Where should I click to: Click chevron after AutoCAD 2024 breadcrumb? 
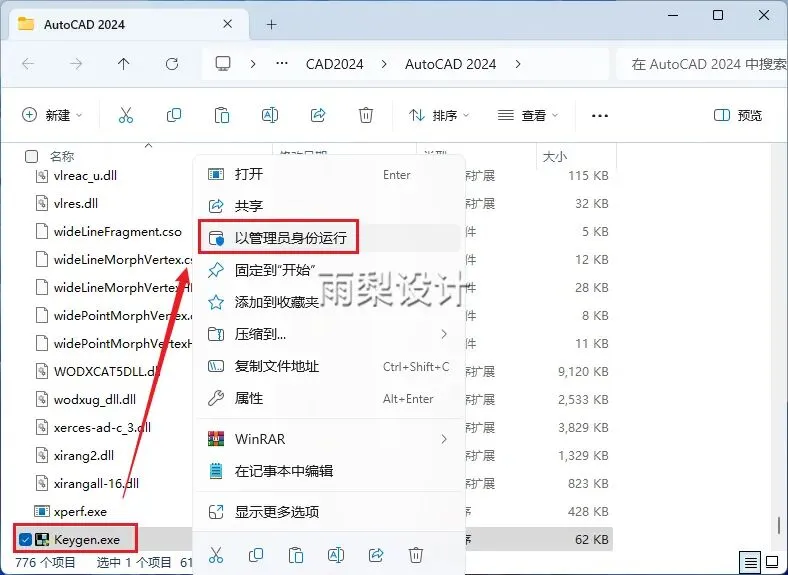tap(518, 64)
